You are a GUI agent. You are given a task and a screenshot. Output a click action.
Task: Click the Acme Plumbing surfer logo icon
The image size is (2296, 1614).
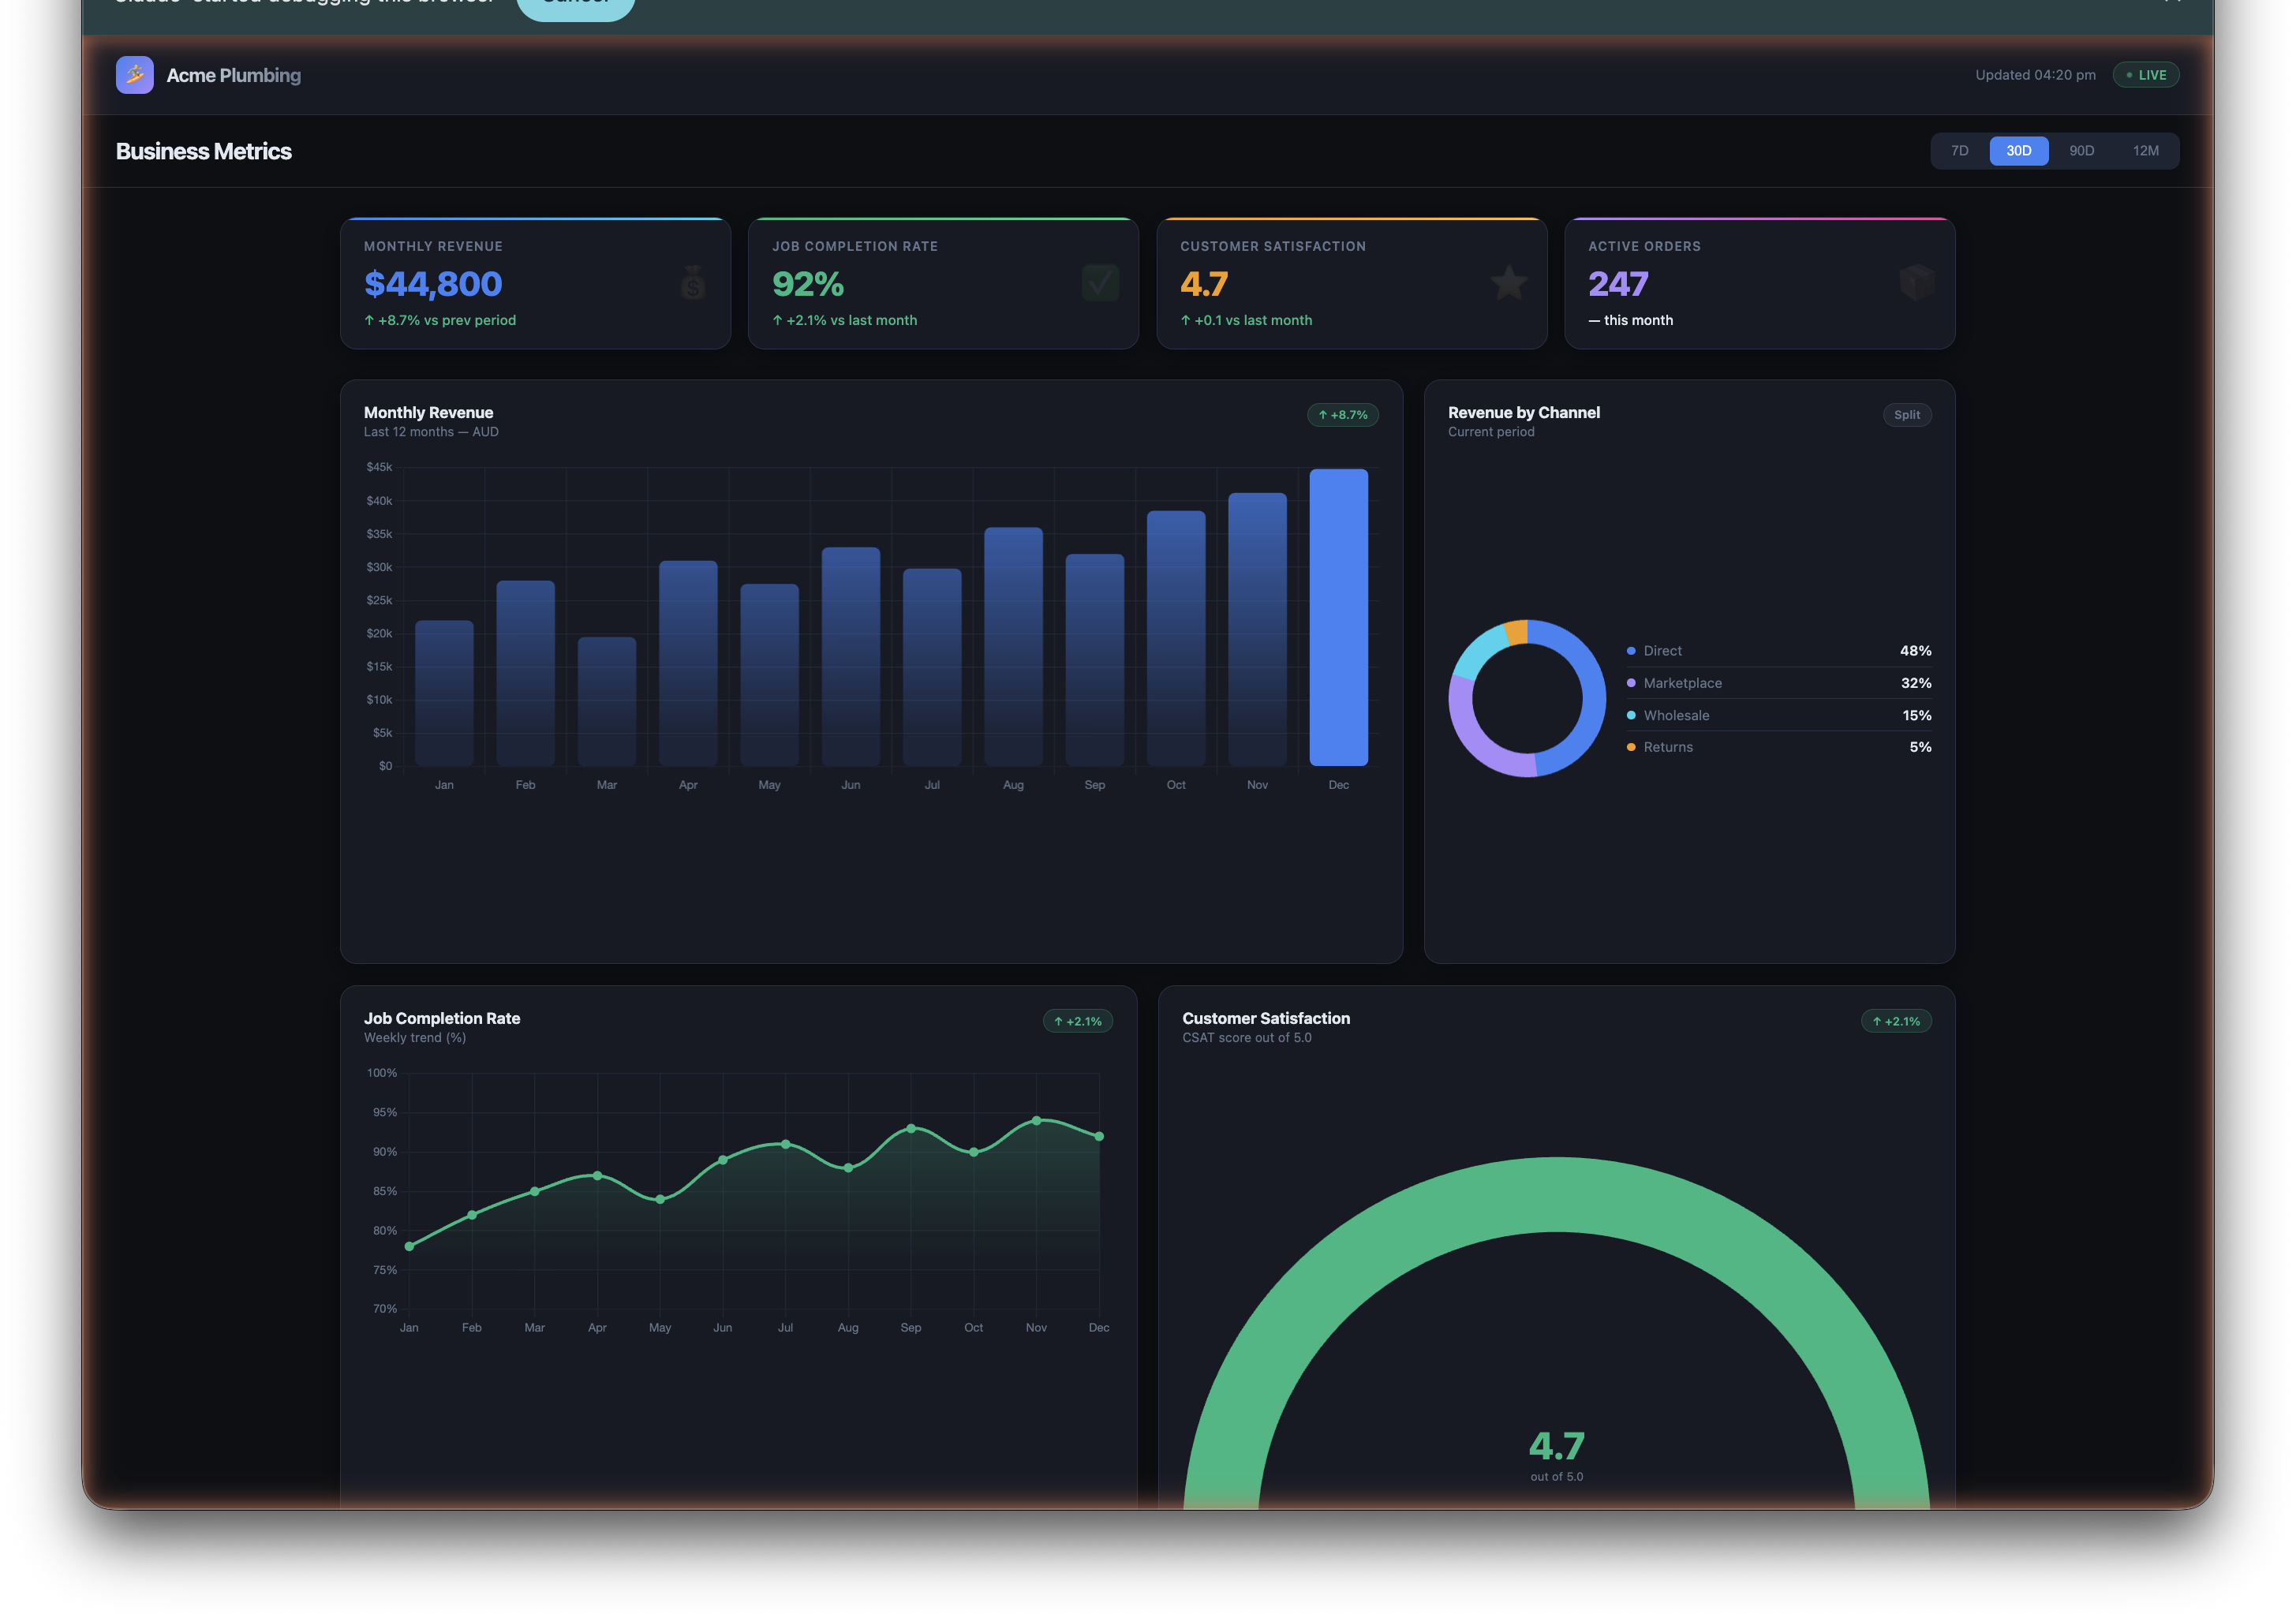pos(135,75)
